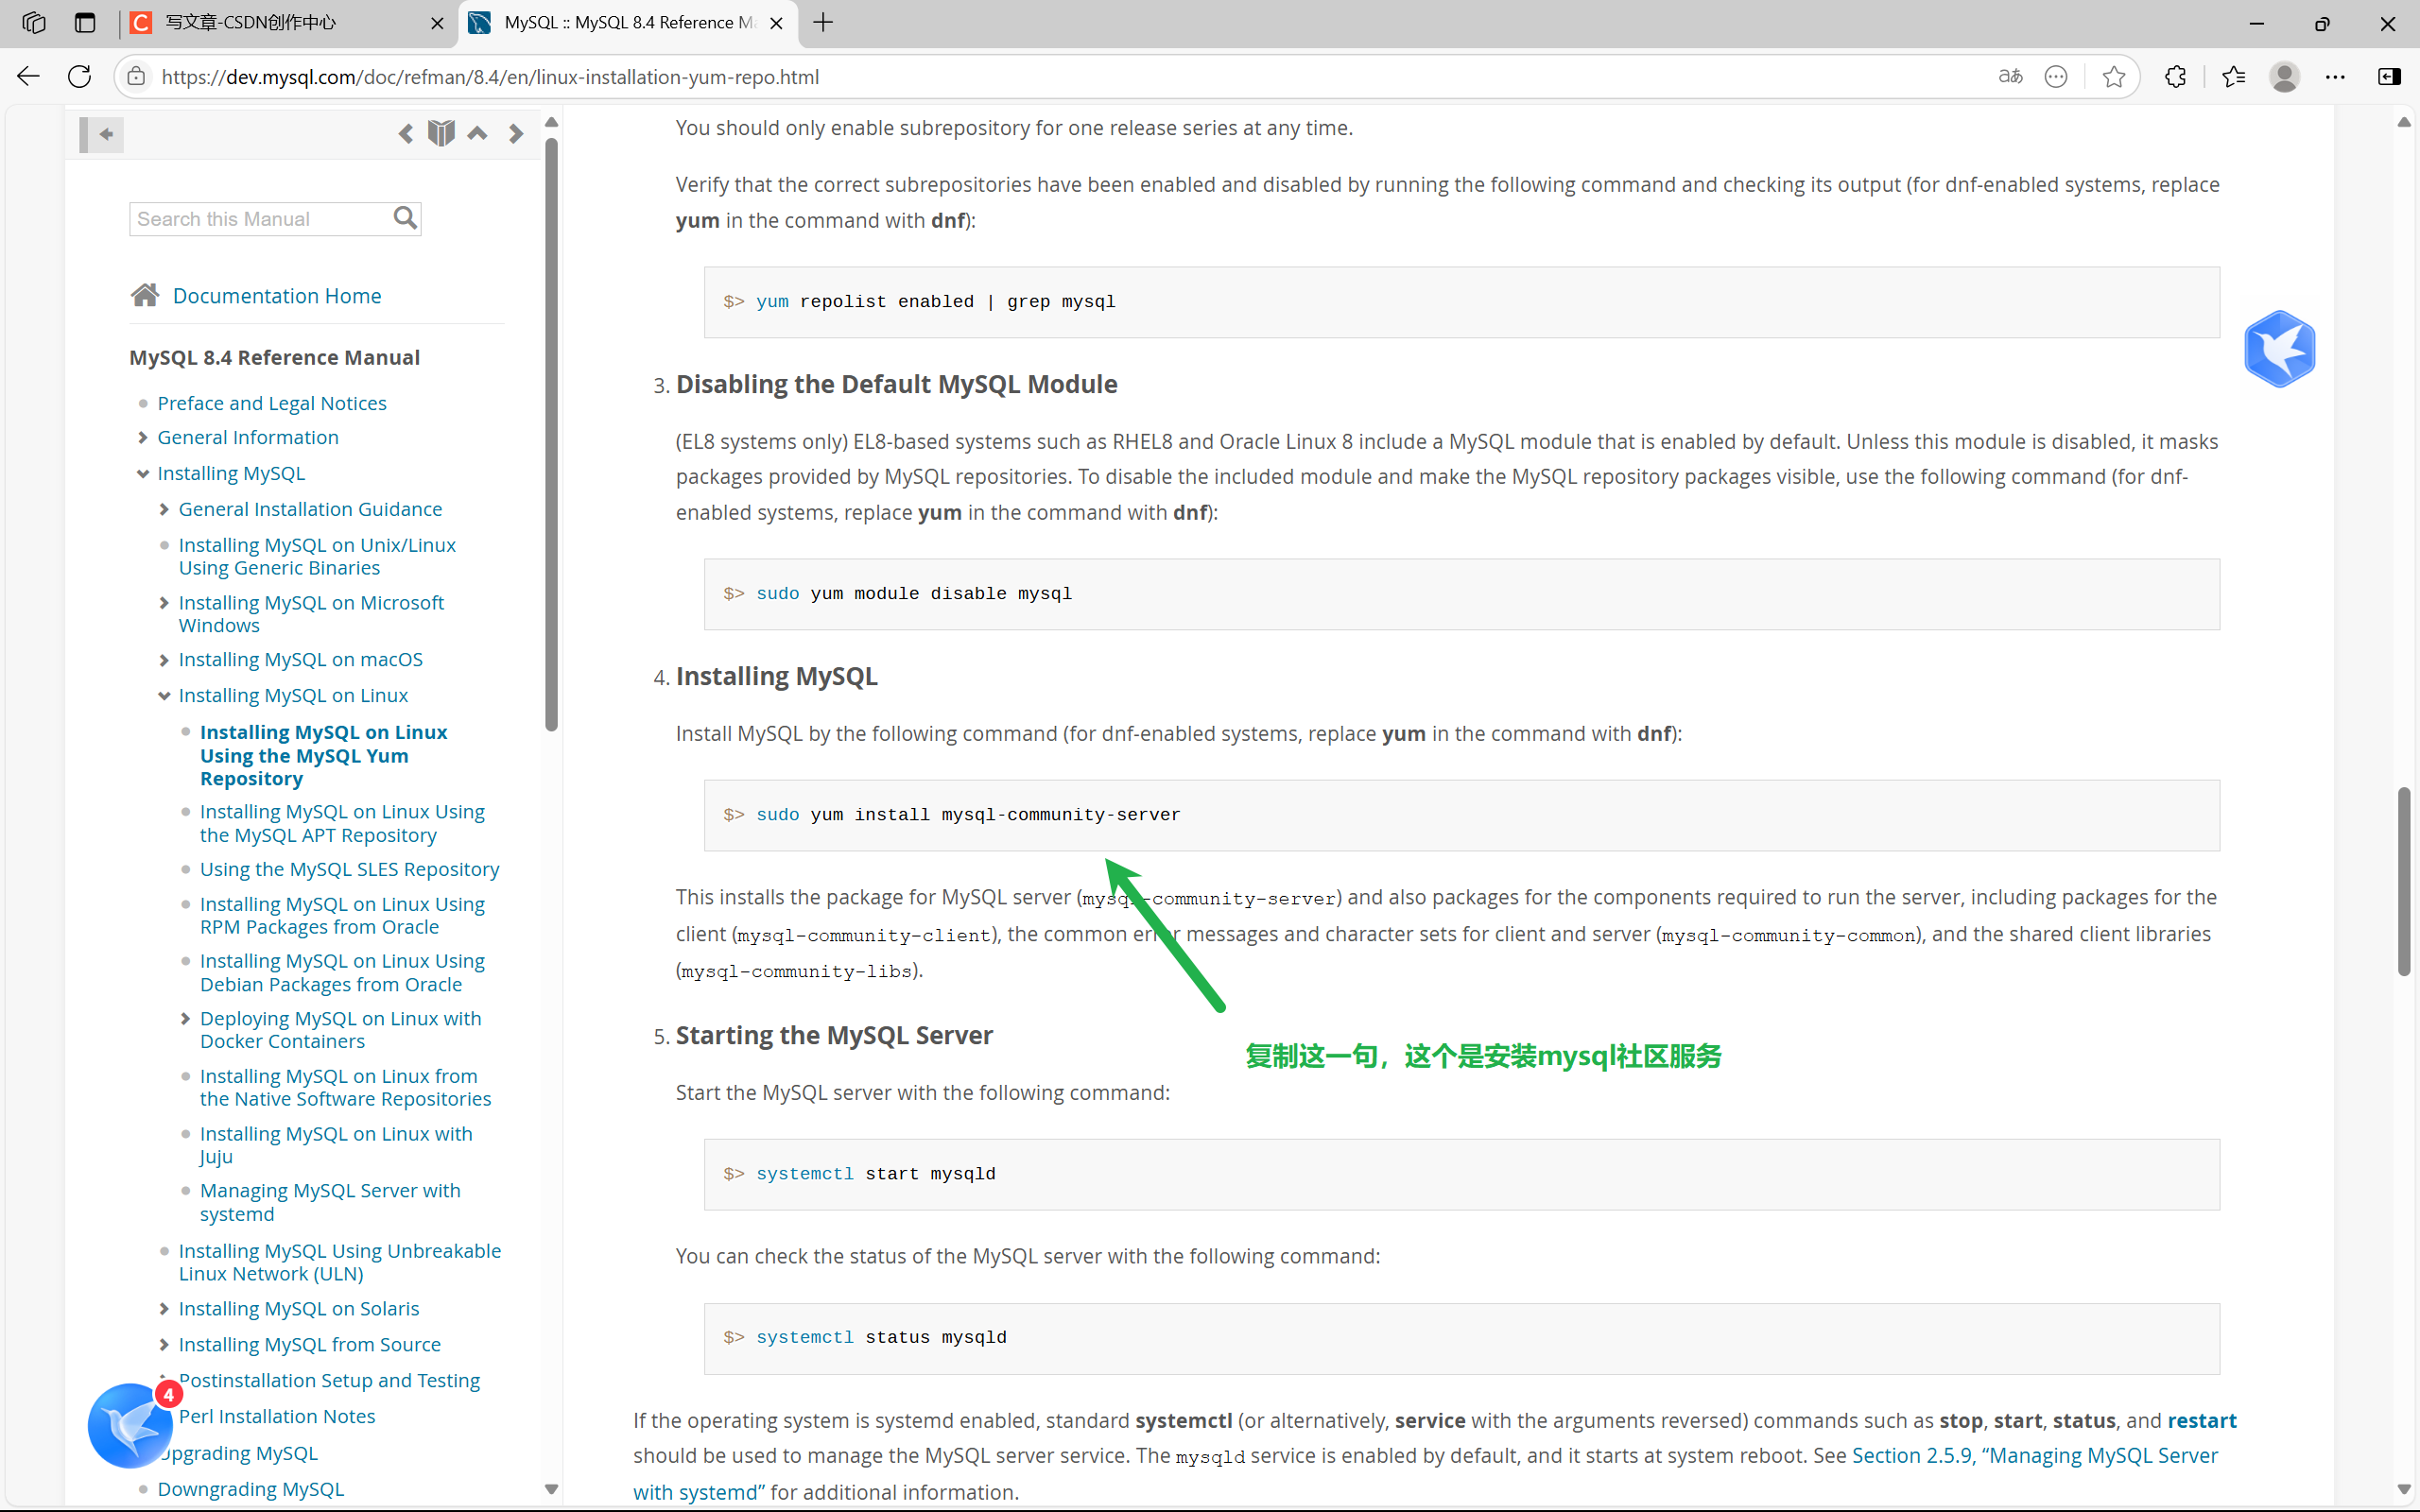The image size is (2420, 1512).
Task: Go up one level in manual
Action: coord(478,134)
